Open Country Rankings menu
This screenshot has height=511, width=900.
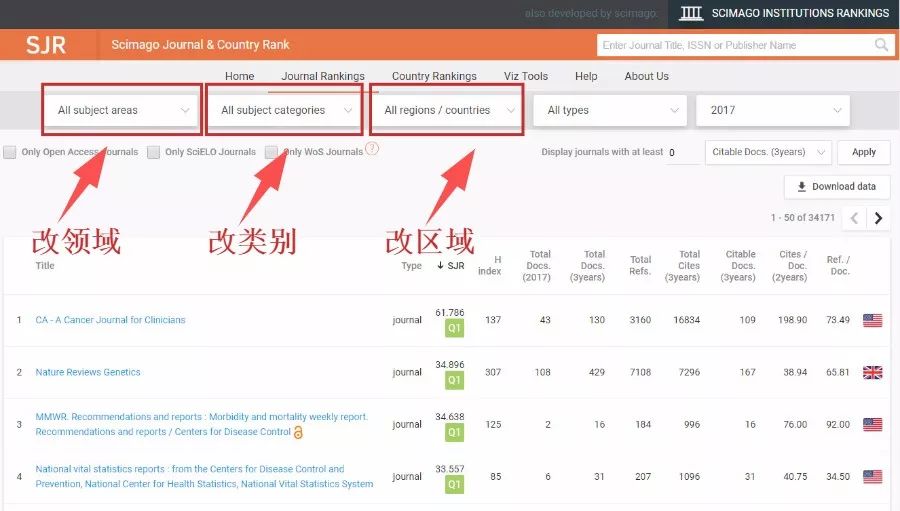(x=434, y=76)
